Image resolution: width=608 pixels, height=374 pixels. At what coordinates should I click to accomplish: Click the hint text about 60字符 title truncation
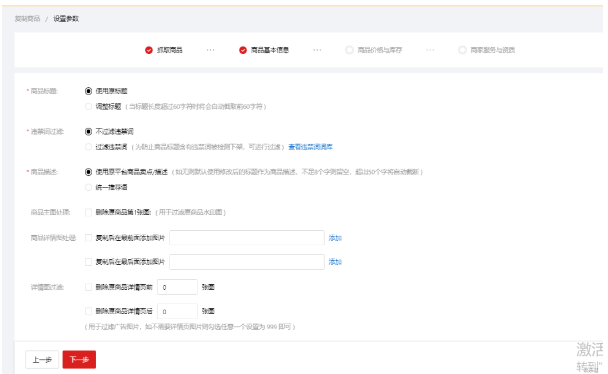(196, 107)
